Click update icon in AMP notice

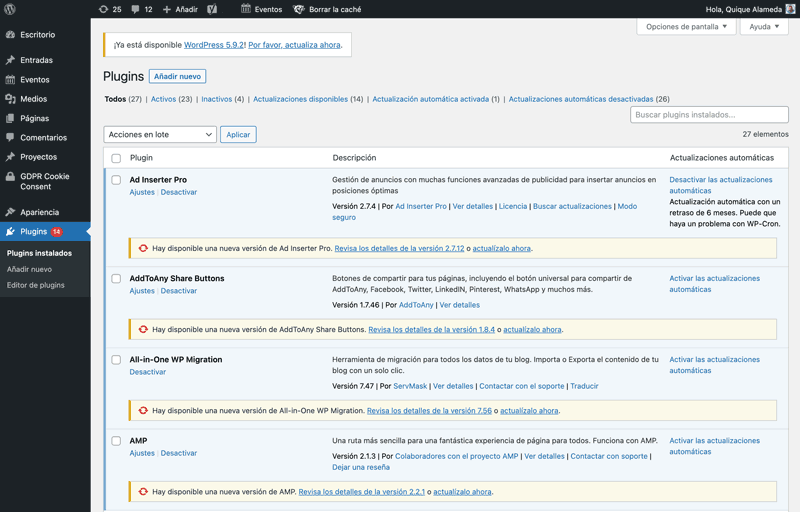click(143, 492)
